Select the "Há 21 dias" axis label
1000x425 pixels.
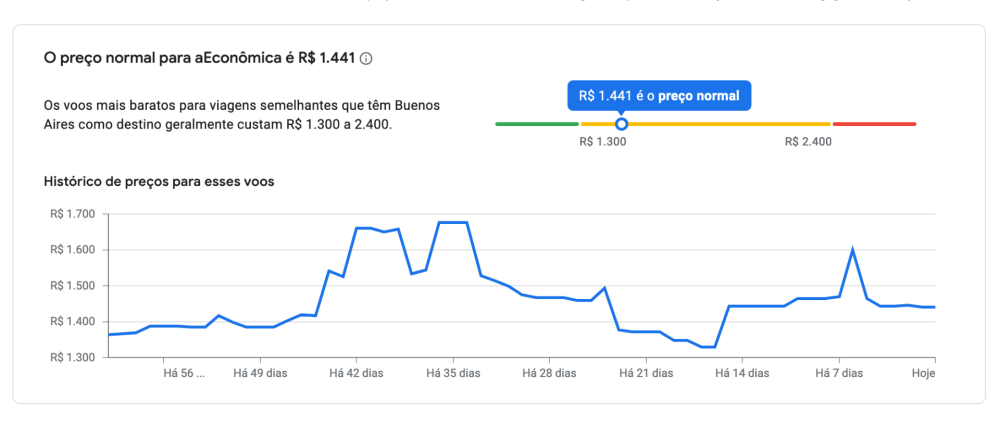pos(646,373)
